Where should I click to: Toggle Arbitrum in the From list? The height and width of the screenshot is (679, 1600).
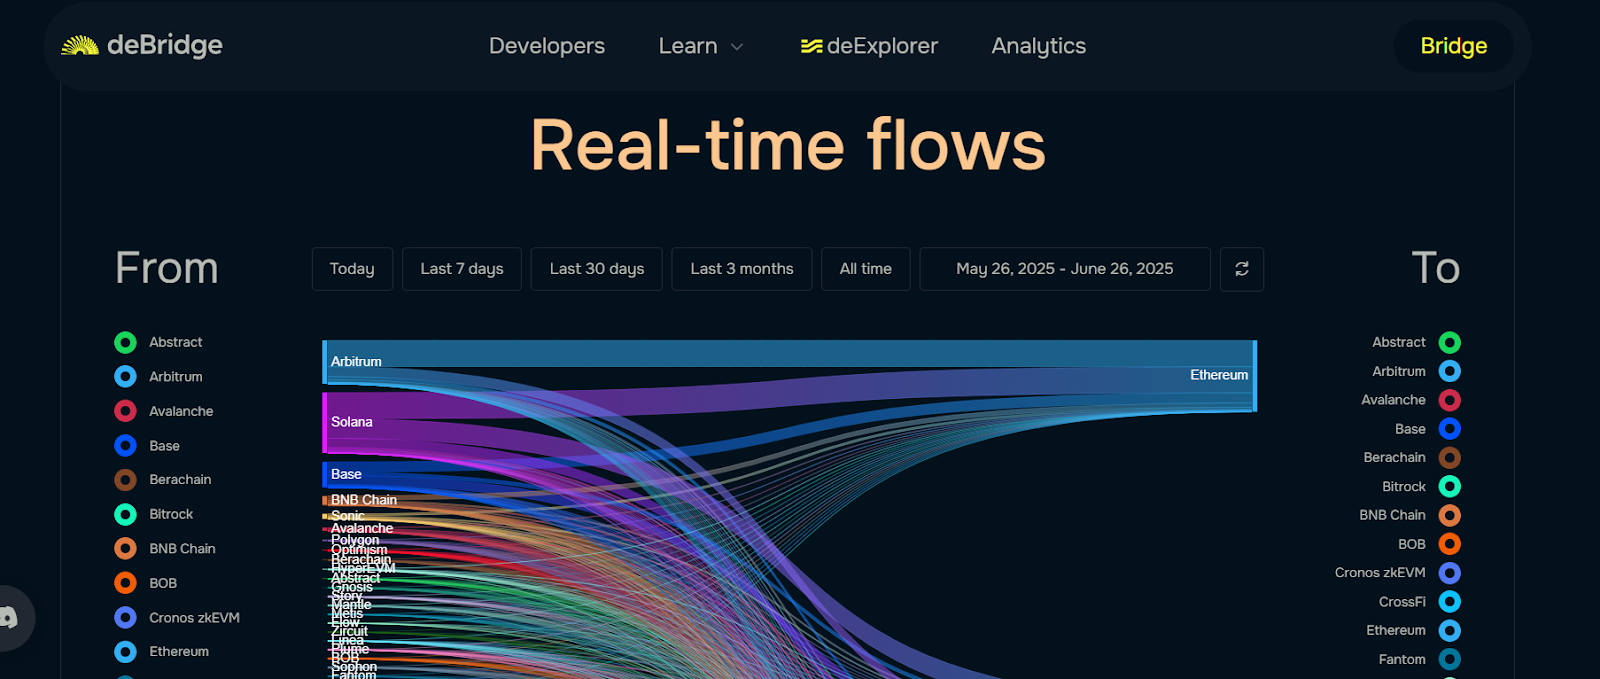(x=158, y=377)
